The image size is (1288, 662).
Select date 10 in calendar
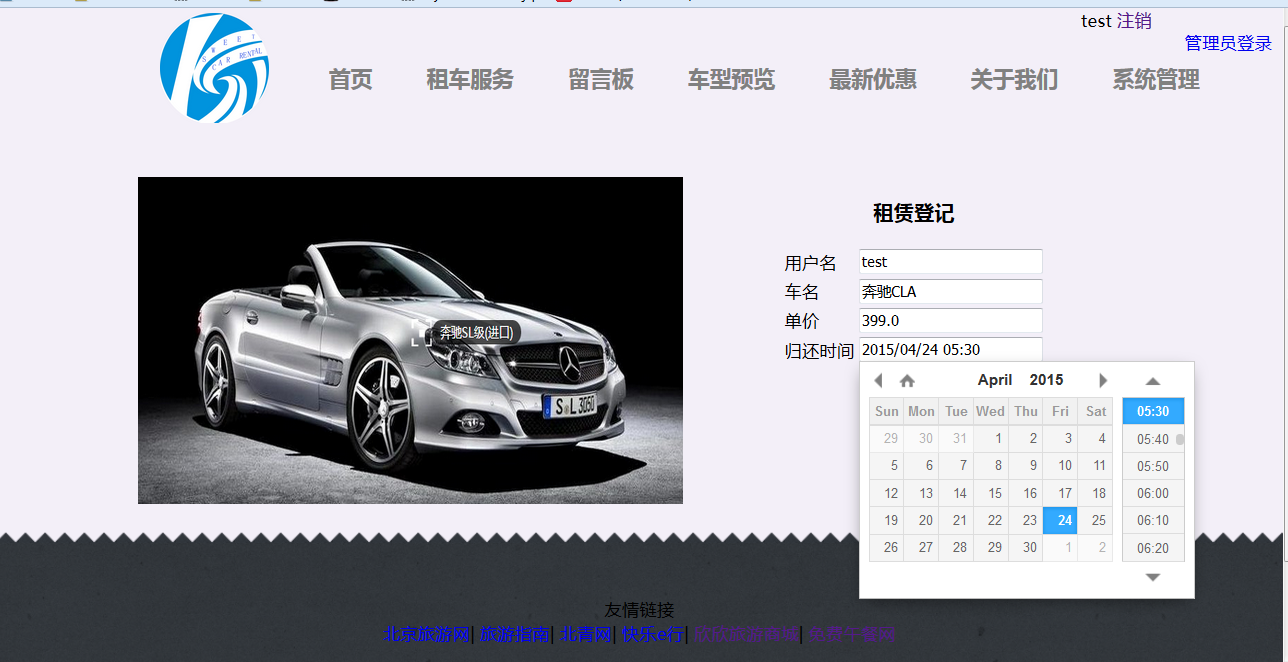click(x=1060, y=466)
